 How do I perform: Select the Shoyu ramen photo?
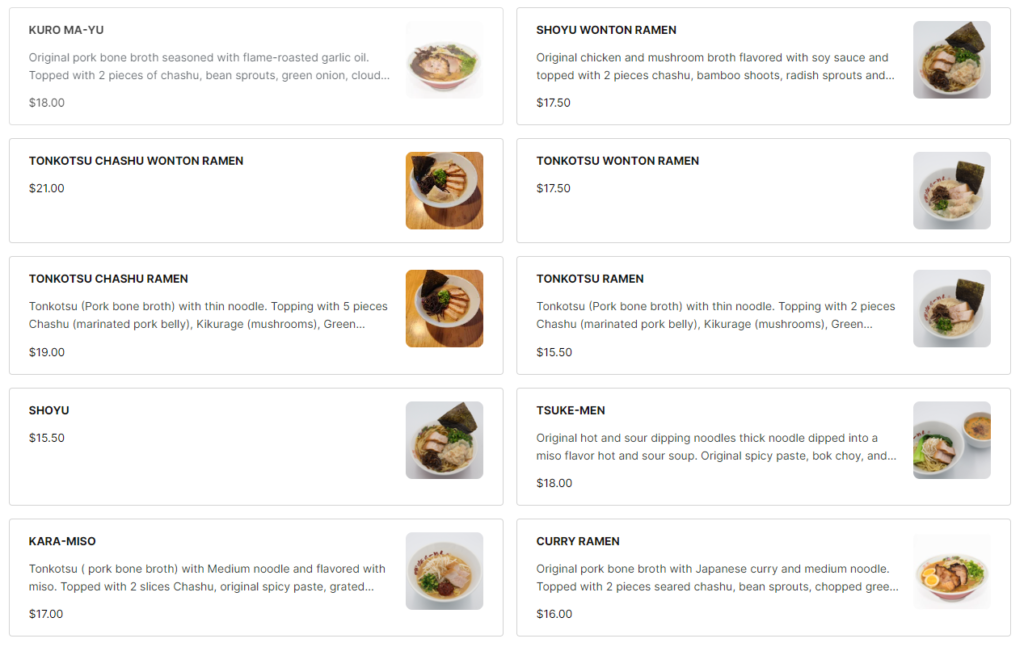444,440
